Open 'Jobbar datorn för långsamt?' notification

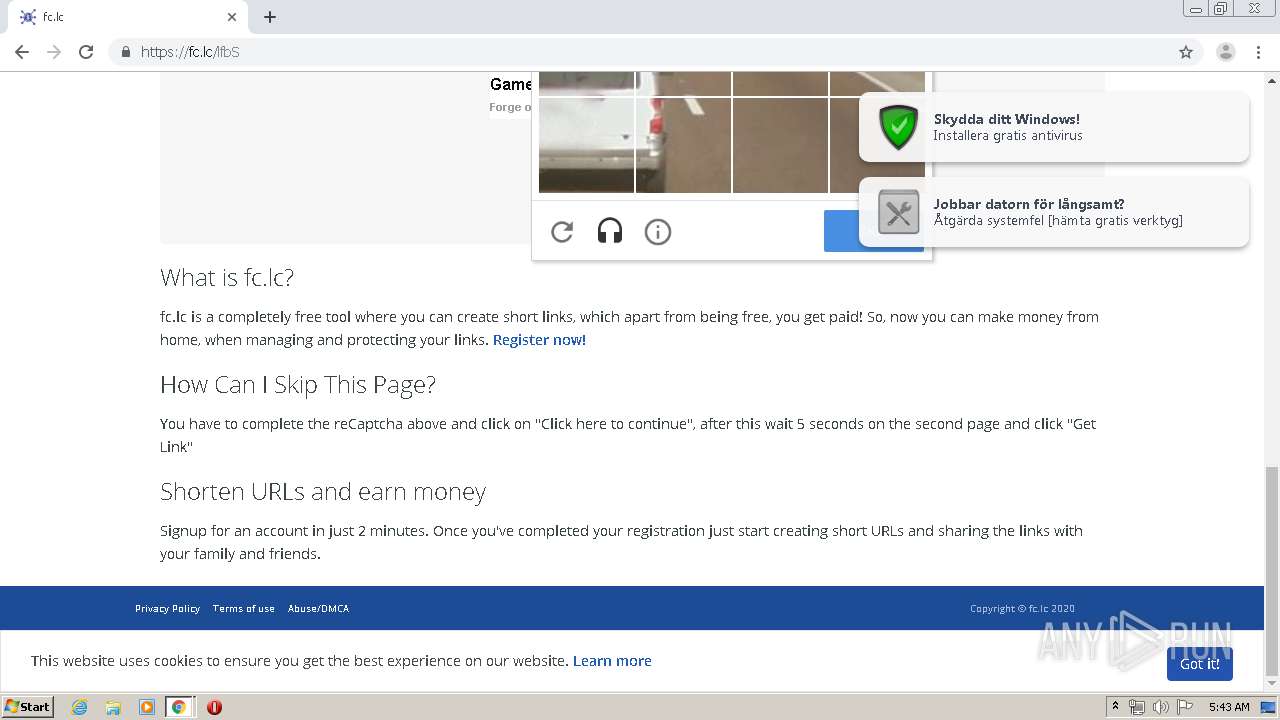click(x=1054, y=212)
